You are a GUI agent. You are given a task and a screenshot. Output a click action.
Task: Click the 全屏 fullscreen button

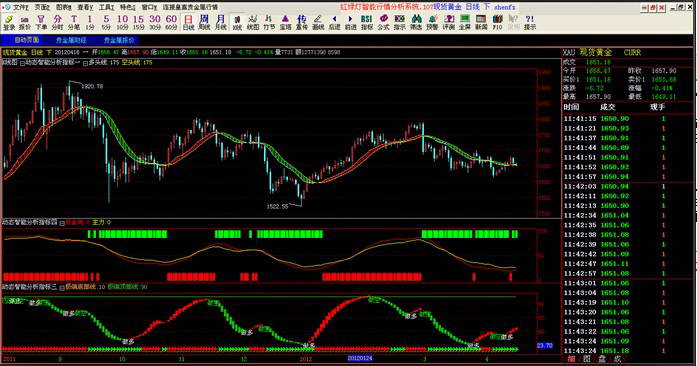tap(465, 22)
